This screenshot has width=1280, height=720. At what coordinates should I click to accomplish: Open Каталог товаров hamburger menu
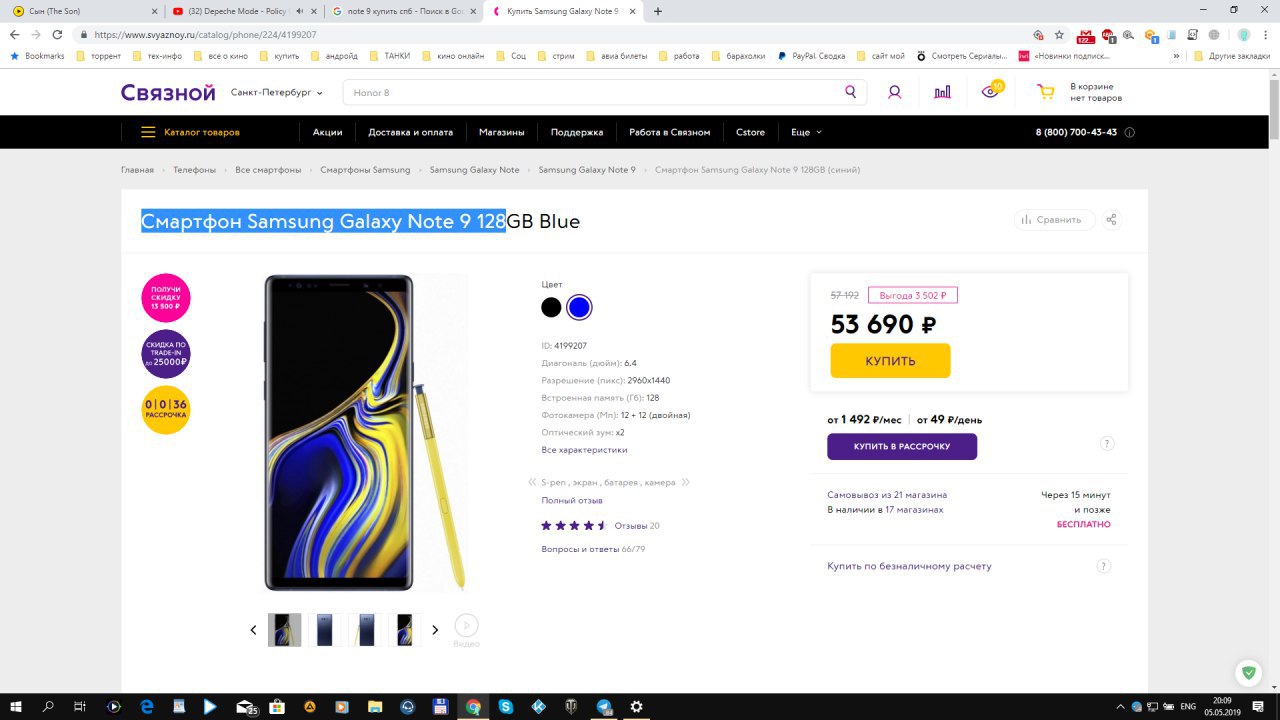pos(190,132)
